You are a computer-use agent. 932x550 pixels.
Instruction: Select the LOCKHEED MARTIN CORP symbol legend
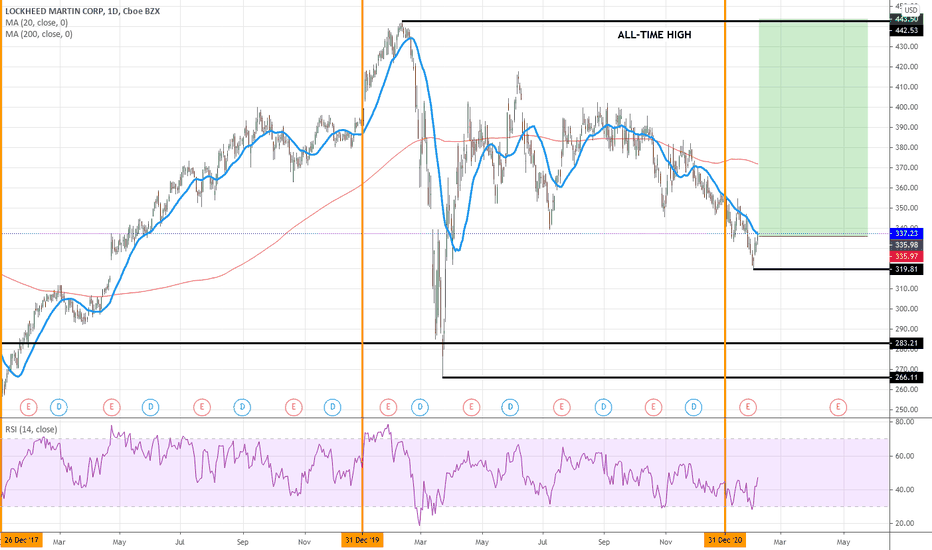coord(82,11)
